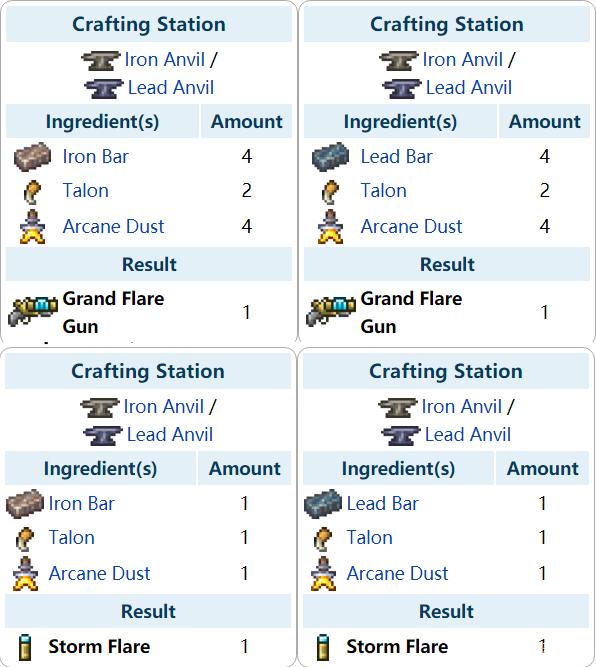Click Storm Flare icon in bottom-right recipe
The image size is (596, 667).
pos(323,647)
